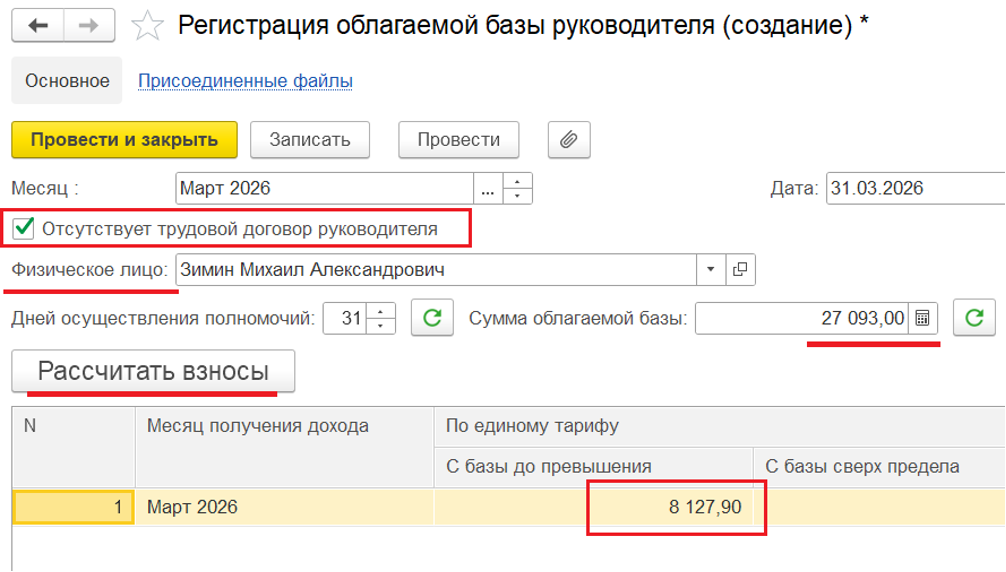The height and width of the screenshot is (572, 1006).
Task: Change days count with spinner arrows
Action: pos(381,319)
